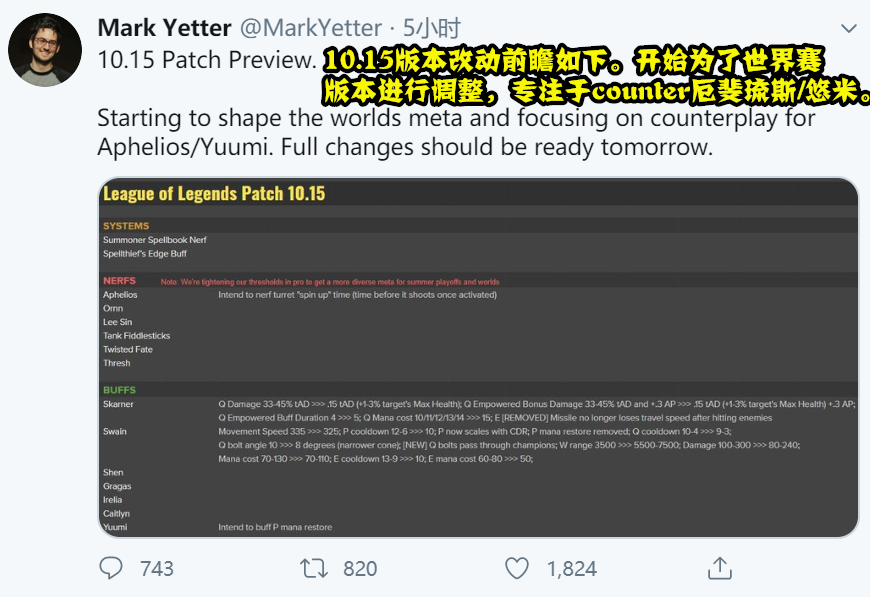Open the share upload icon

[x=720, y=568]
